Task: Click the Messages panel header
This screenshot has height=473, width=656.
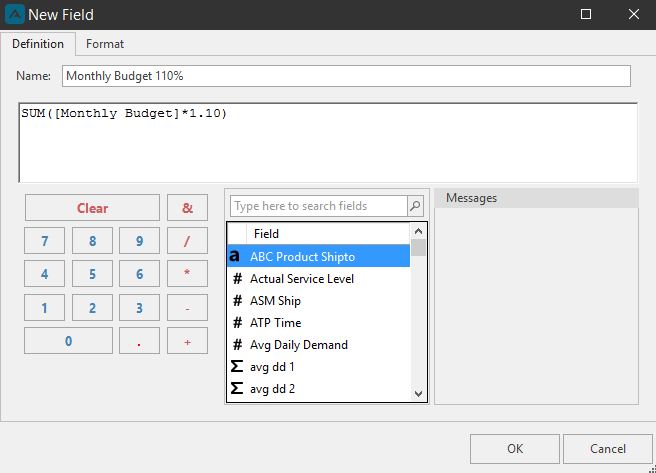Action: coord(536,198)
